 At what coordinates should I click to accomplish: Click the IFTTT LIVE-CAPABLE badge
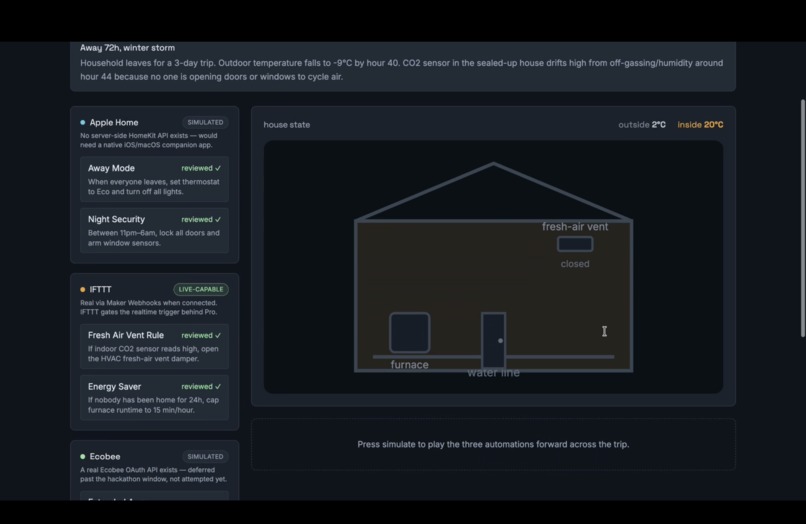(x=201, y=290)
